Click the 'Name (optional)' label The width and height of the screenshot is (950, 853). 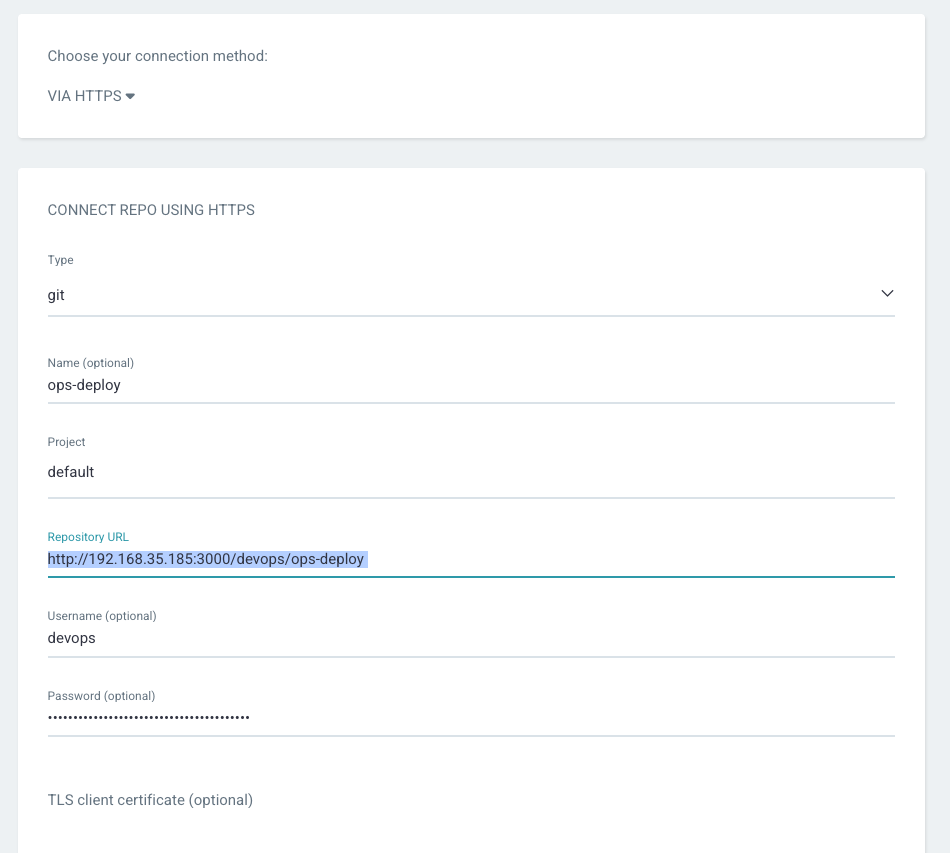(91, 363)
